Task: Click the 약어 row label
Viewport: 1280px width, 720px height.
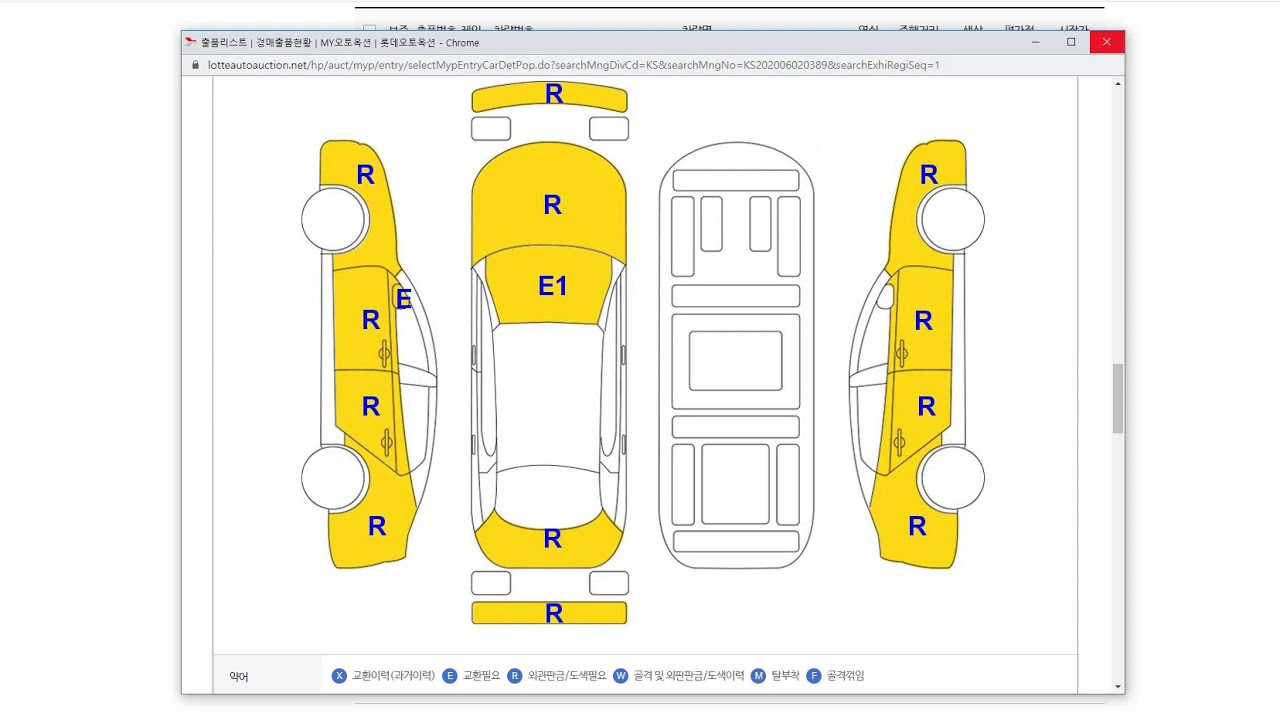Action: [239, 677]
